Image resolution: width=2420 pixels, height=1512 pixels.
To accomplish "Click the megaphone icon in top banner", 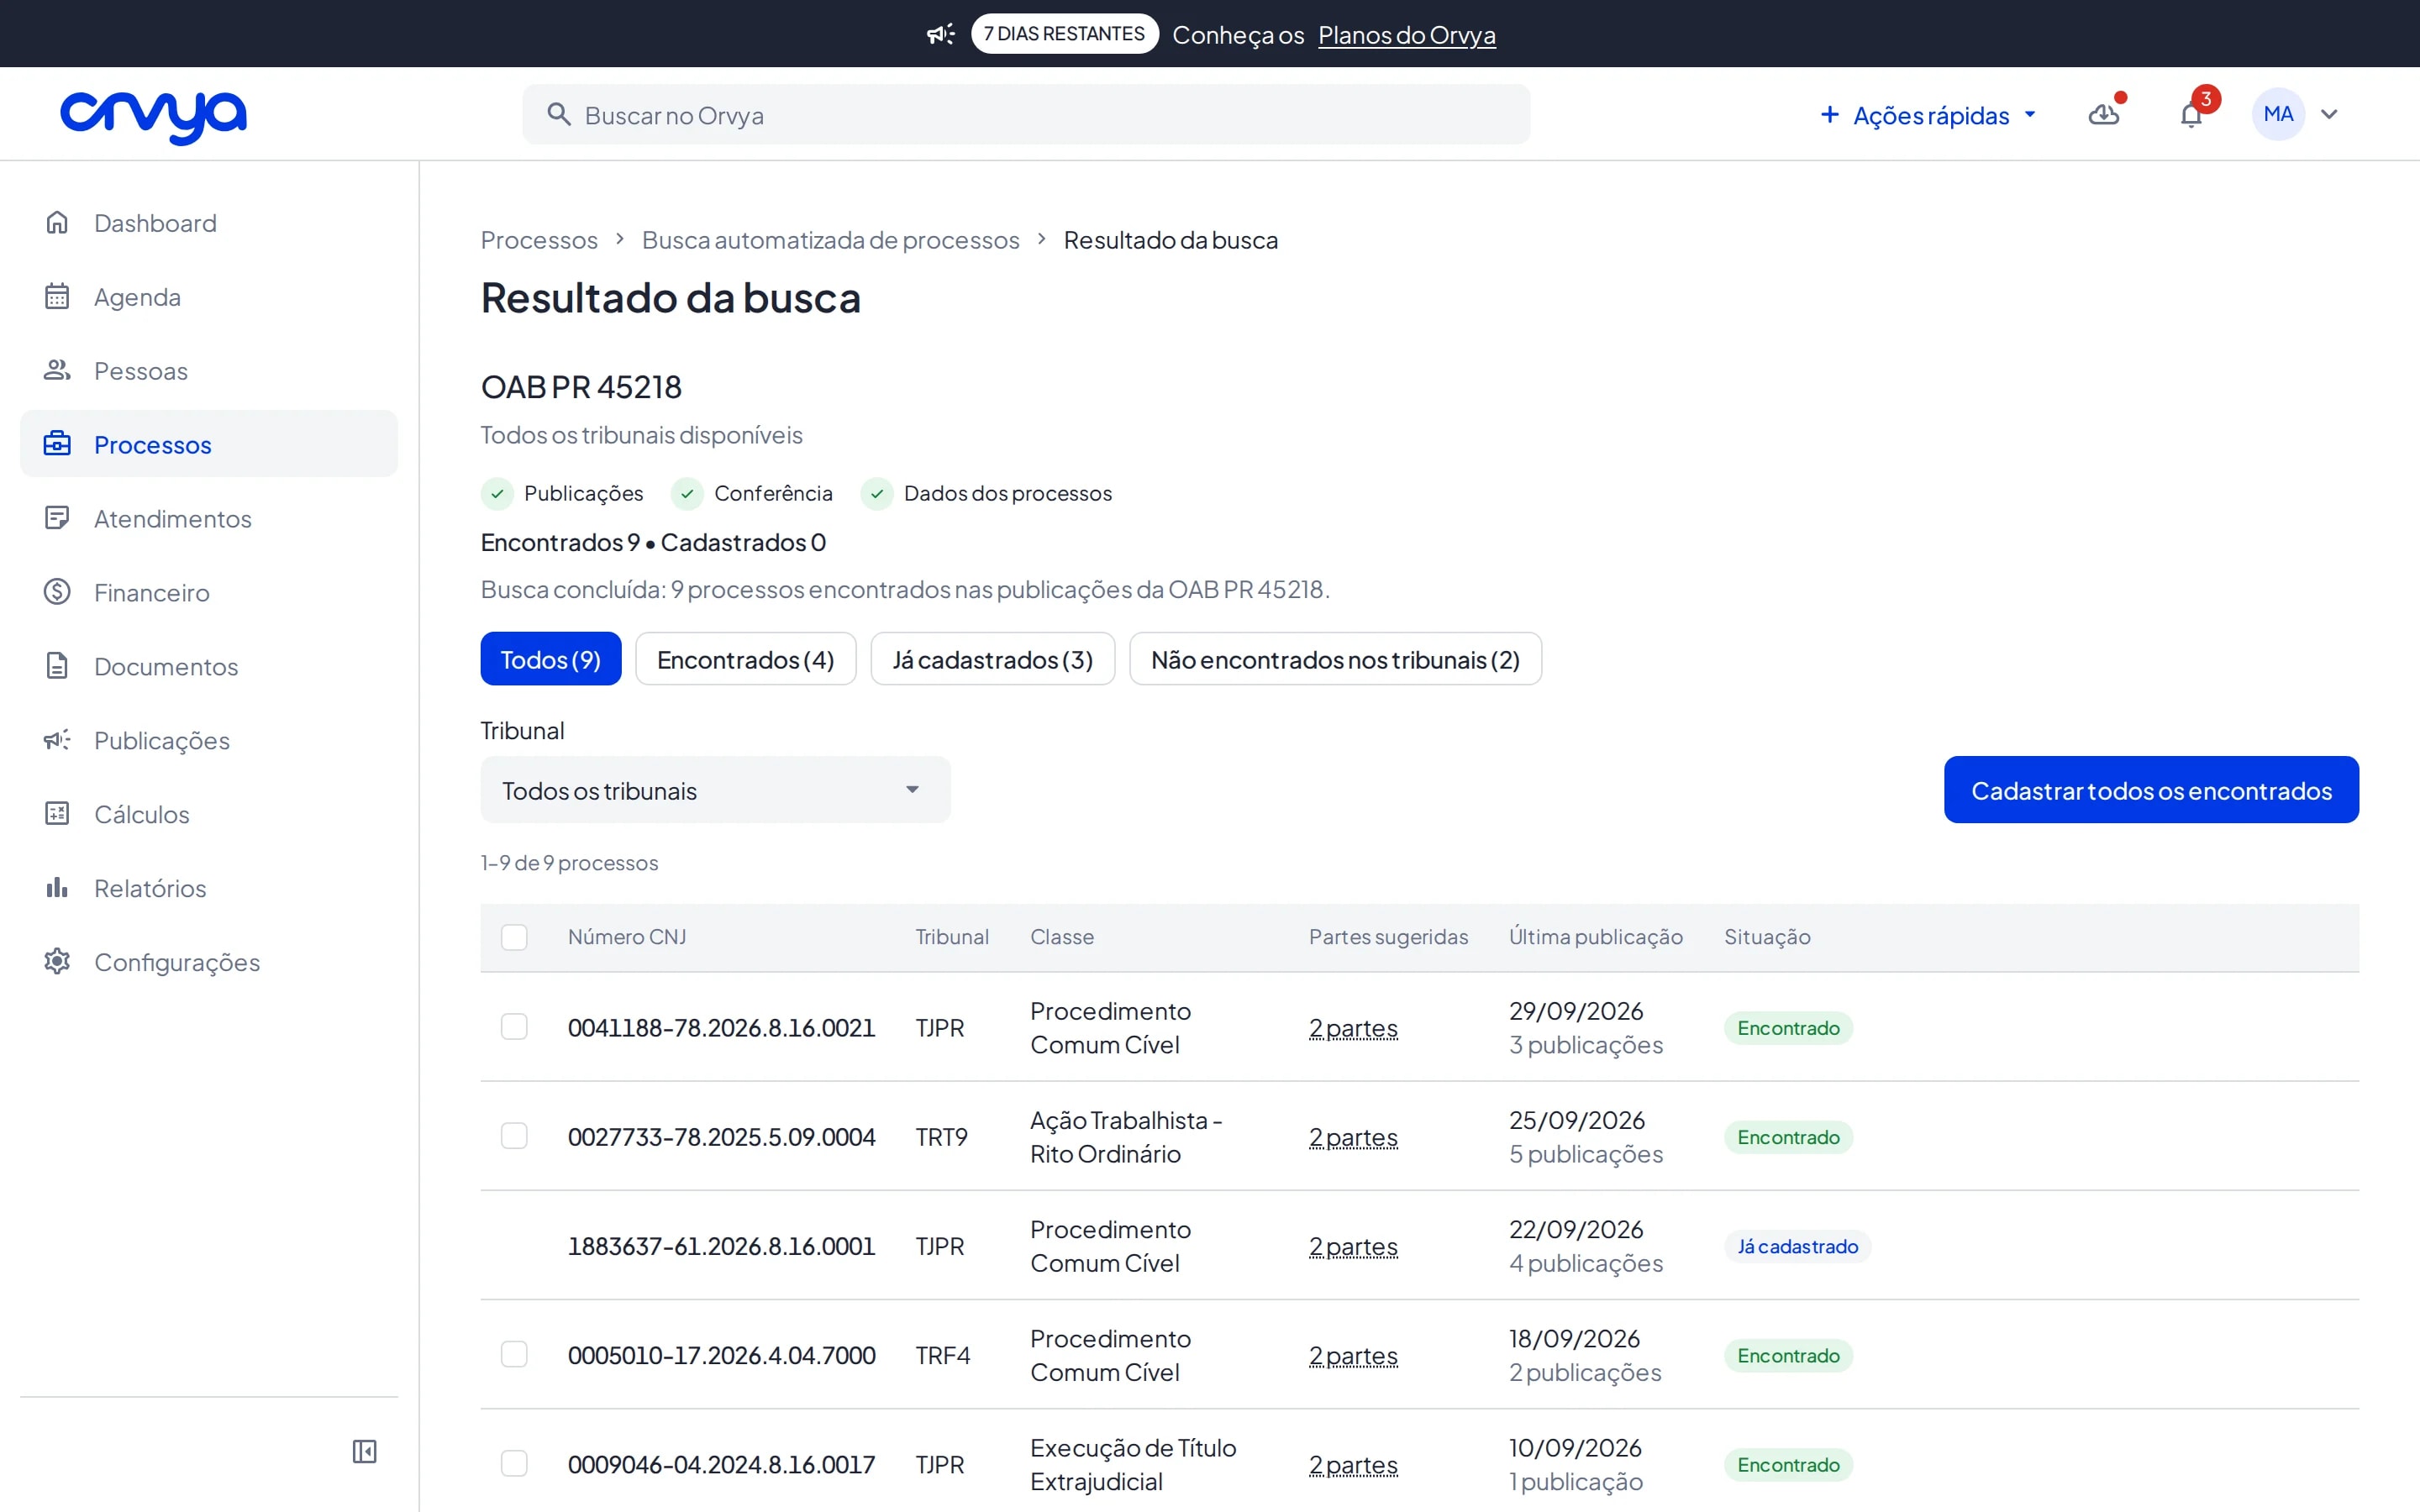I will click(x=940, y=34).
